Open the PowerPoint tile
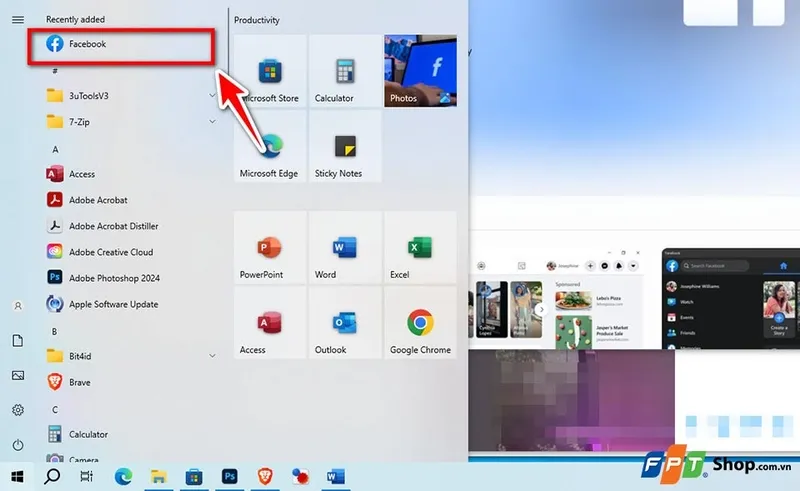 [x=270, y=248]
